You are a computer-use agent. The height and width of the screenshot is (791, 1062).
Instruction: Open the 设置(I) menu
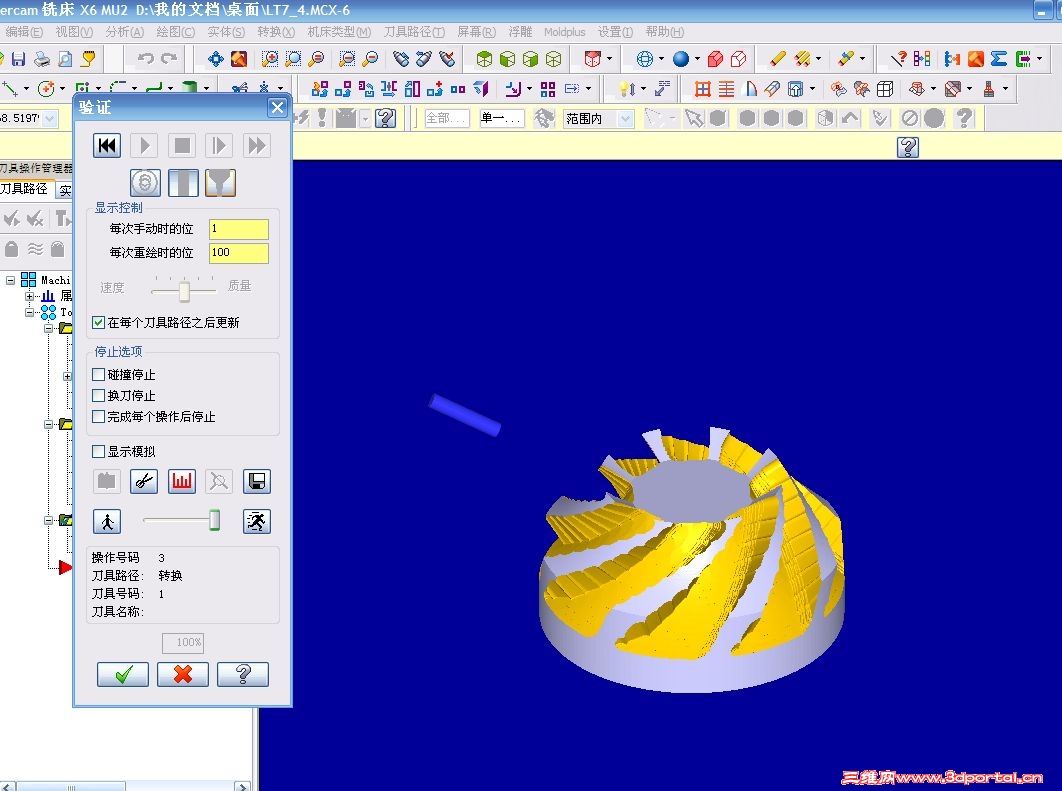pos(615,32)
